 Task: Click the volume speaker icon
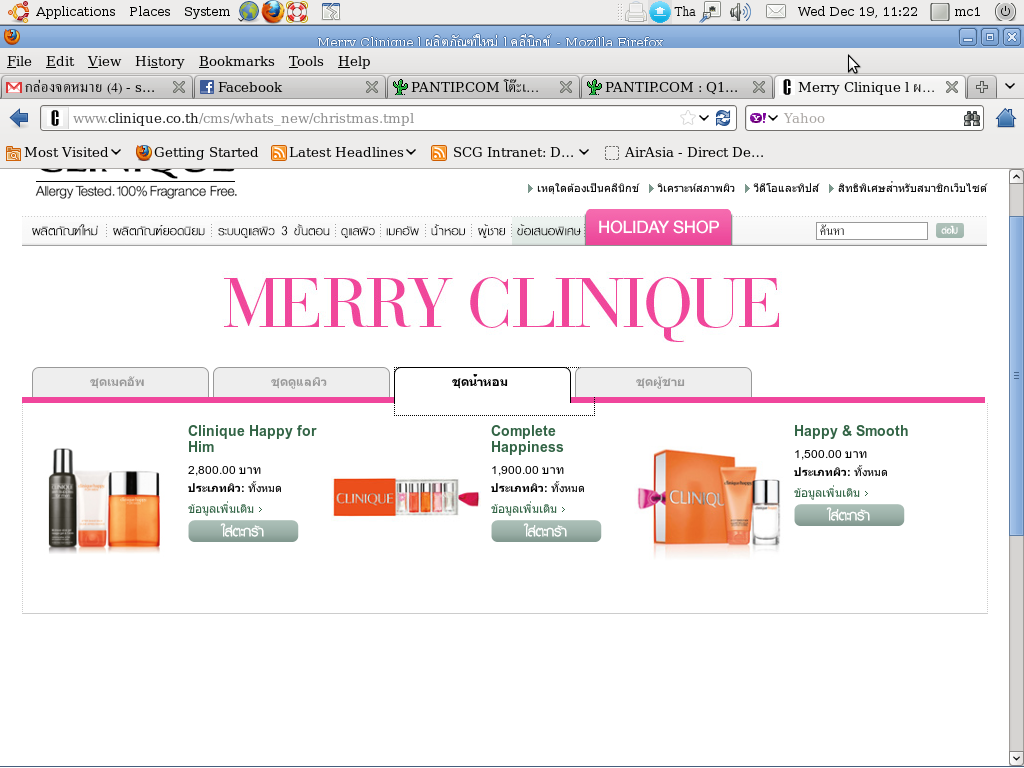[740, 12]
